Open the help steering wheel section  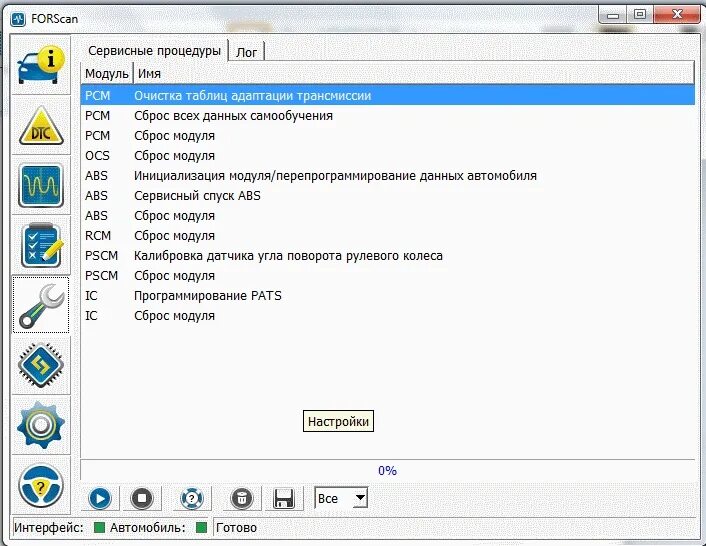[41, 485]
